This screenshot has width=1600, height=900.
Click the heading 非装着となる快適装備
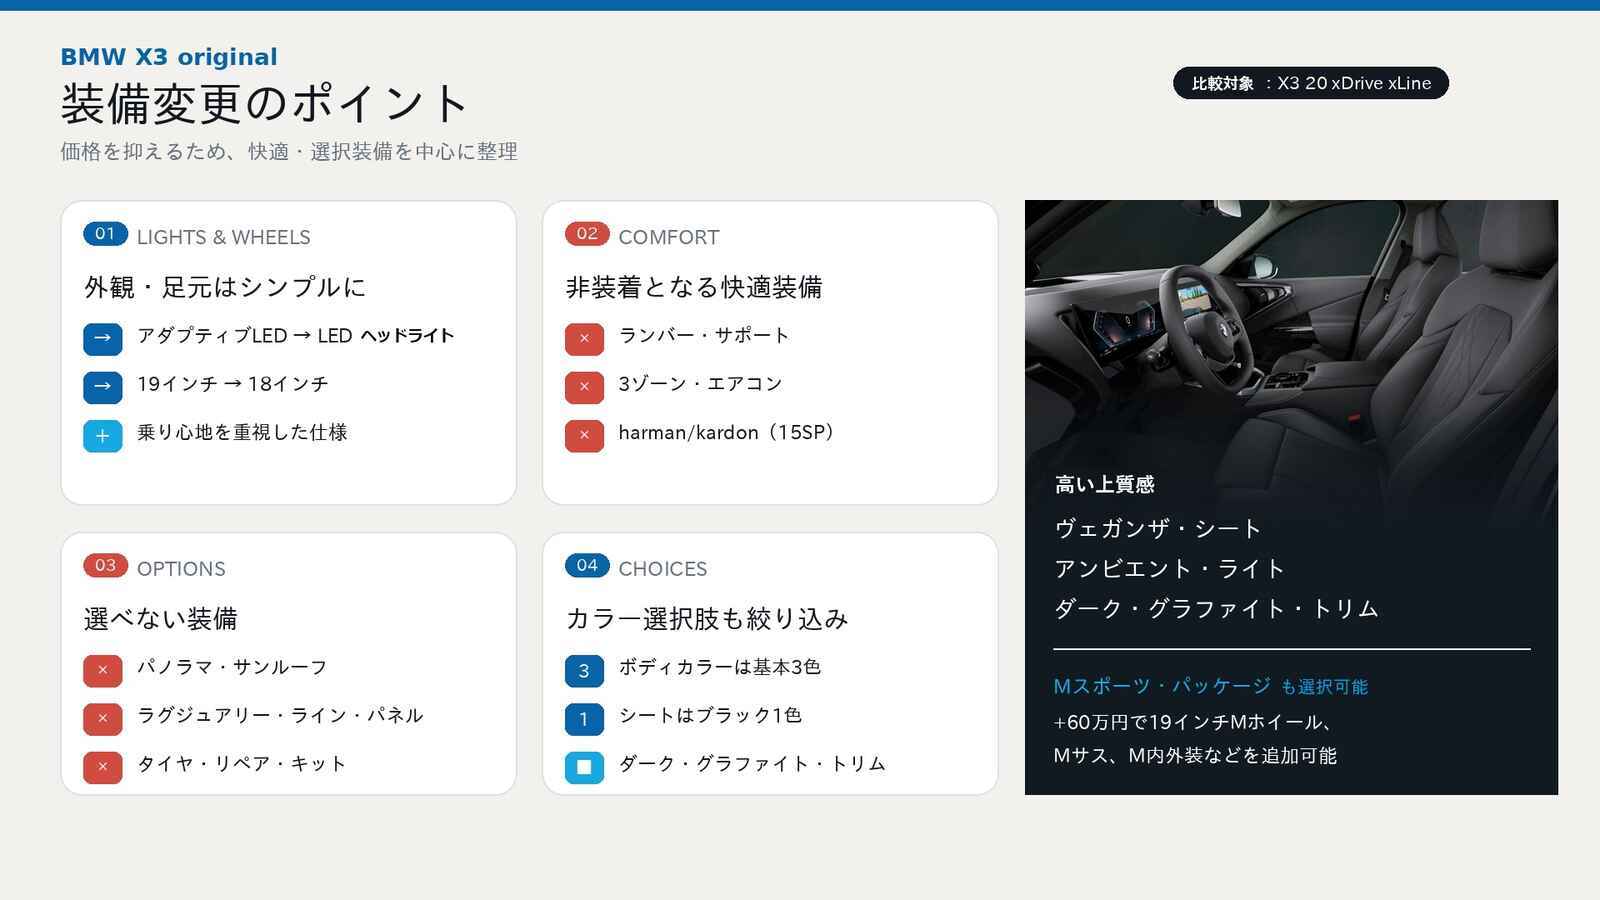(x=694, y=287)
